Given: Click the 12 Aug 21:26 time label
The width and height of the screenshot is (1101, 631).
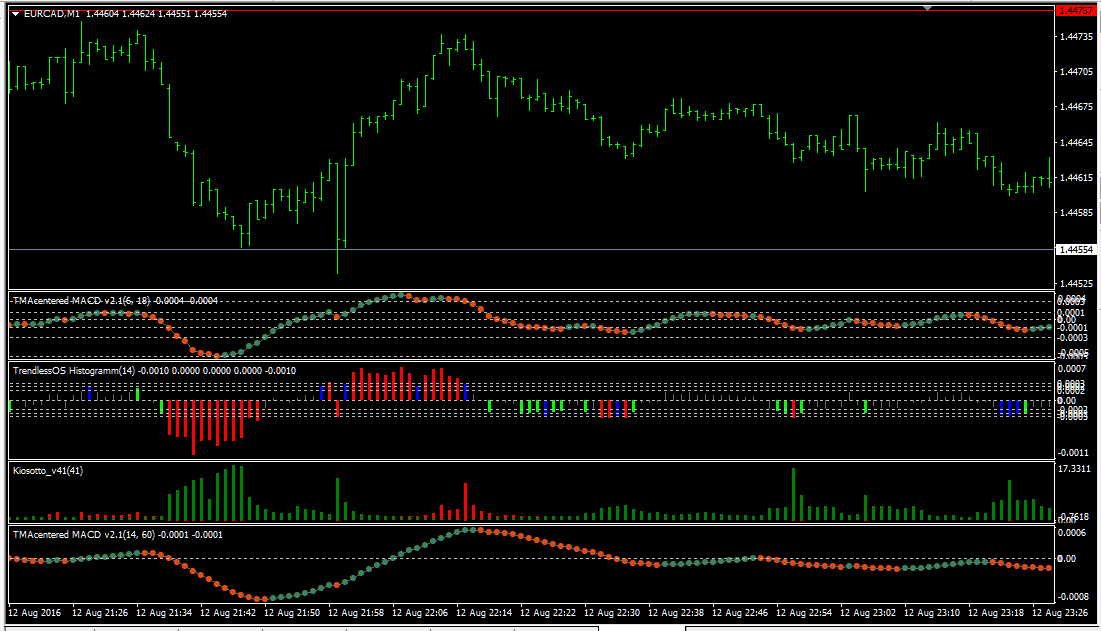Looking at the screenshot, I should tap(100, 613).
